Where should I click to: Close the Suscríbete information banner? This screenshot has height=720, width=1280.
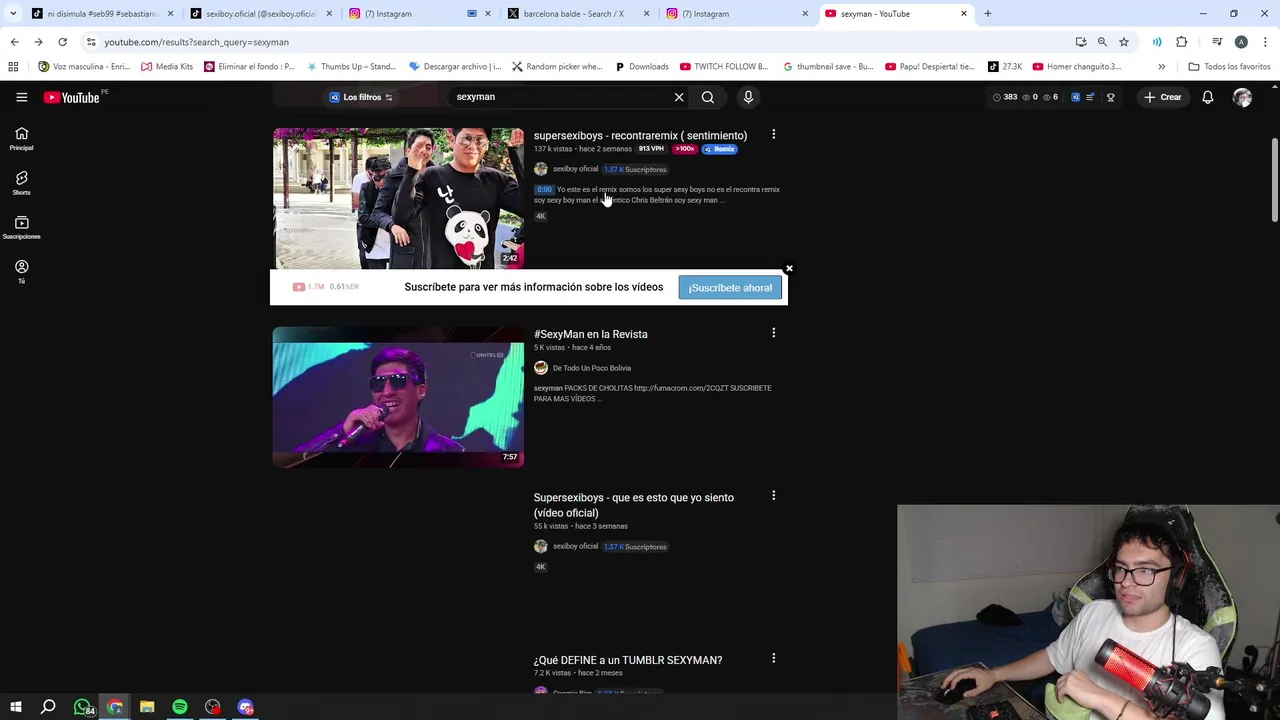(x=789, y=268)
